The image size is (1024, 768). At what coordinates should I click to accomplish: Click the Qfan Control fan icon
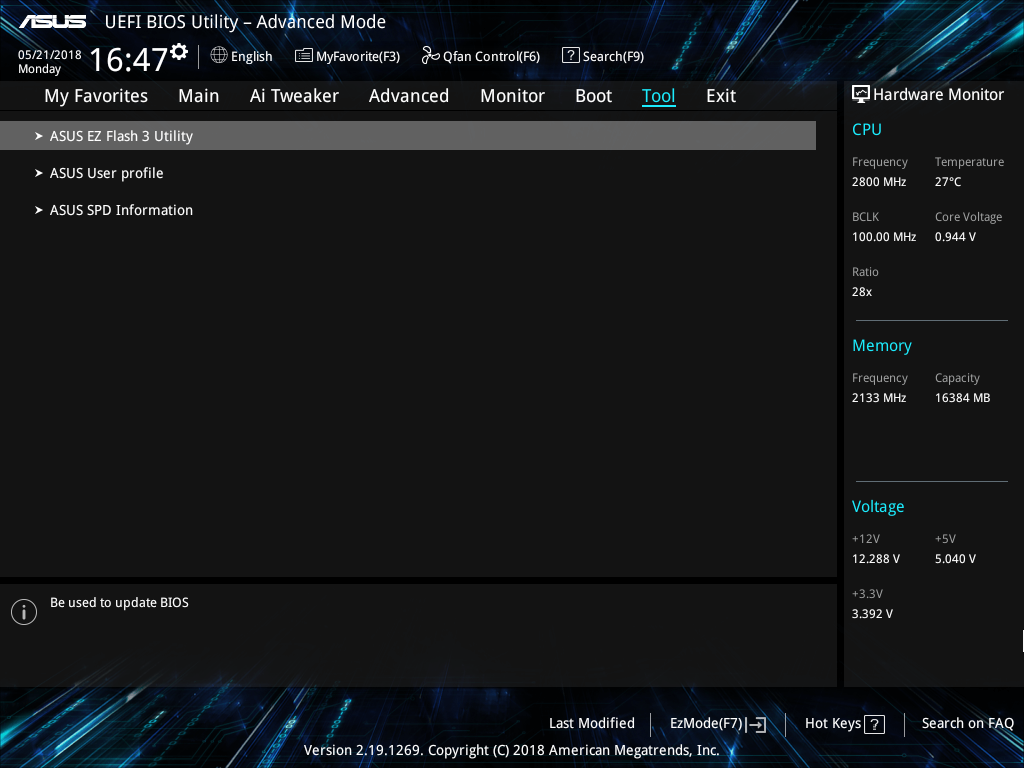(430, 56)
